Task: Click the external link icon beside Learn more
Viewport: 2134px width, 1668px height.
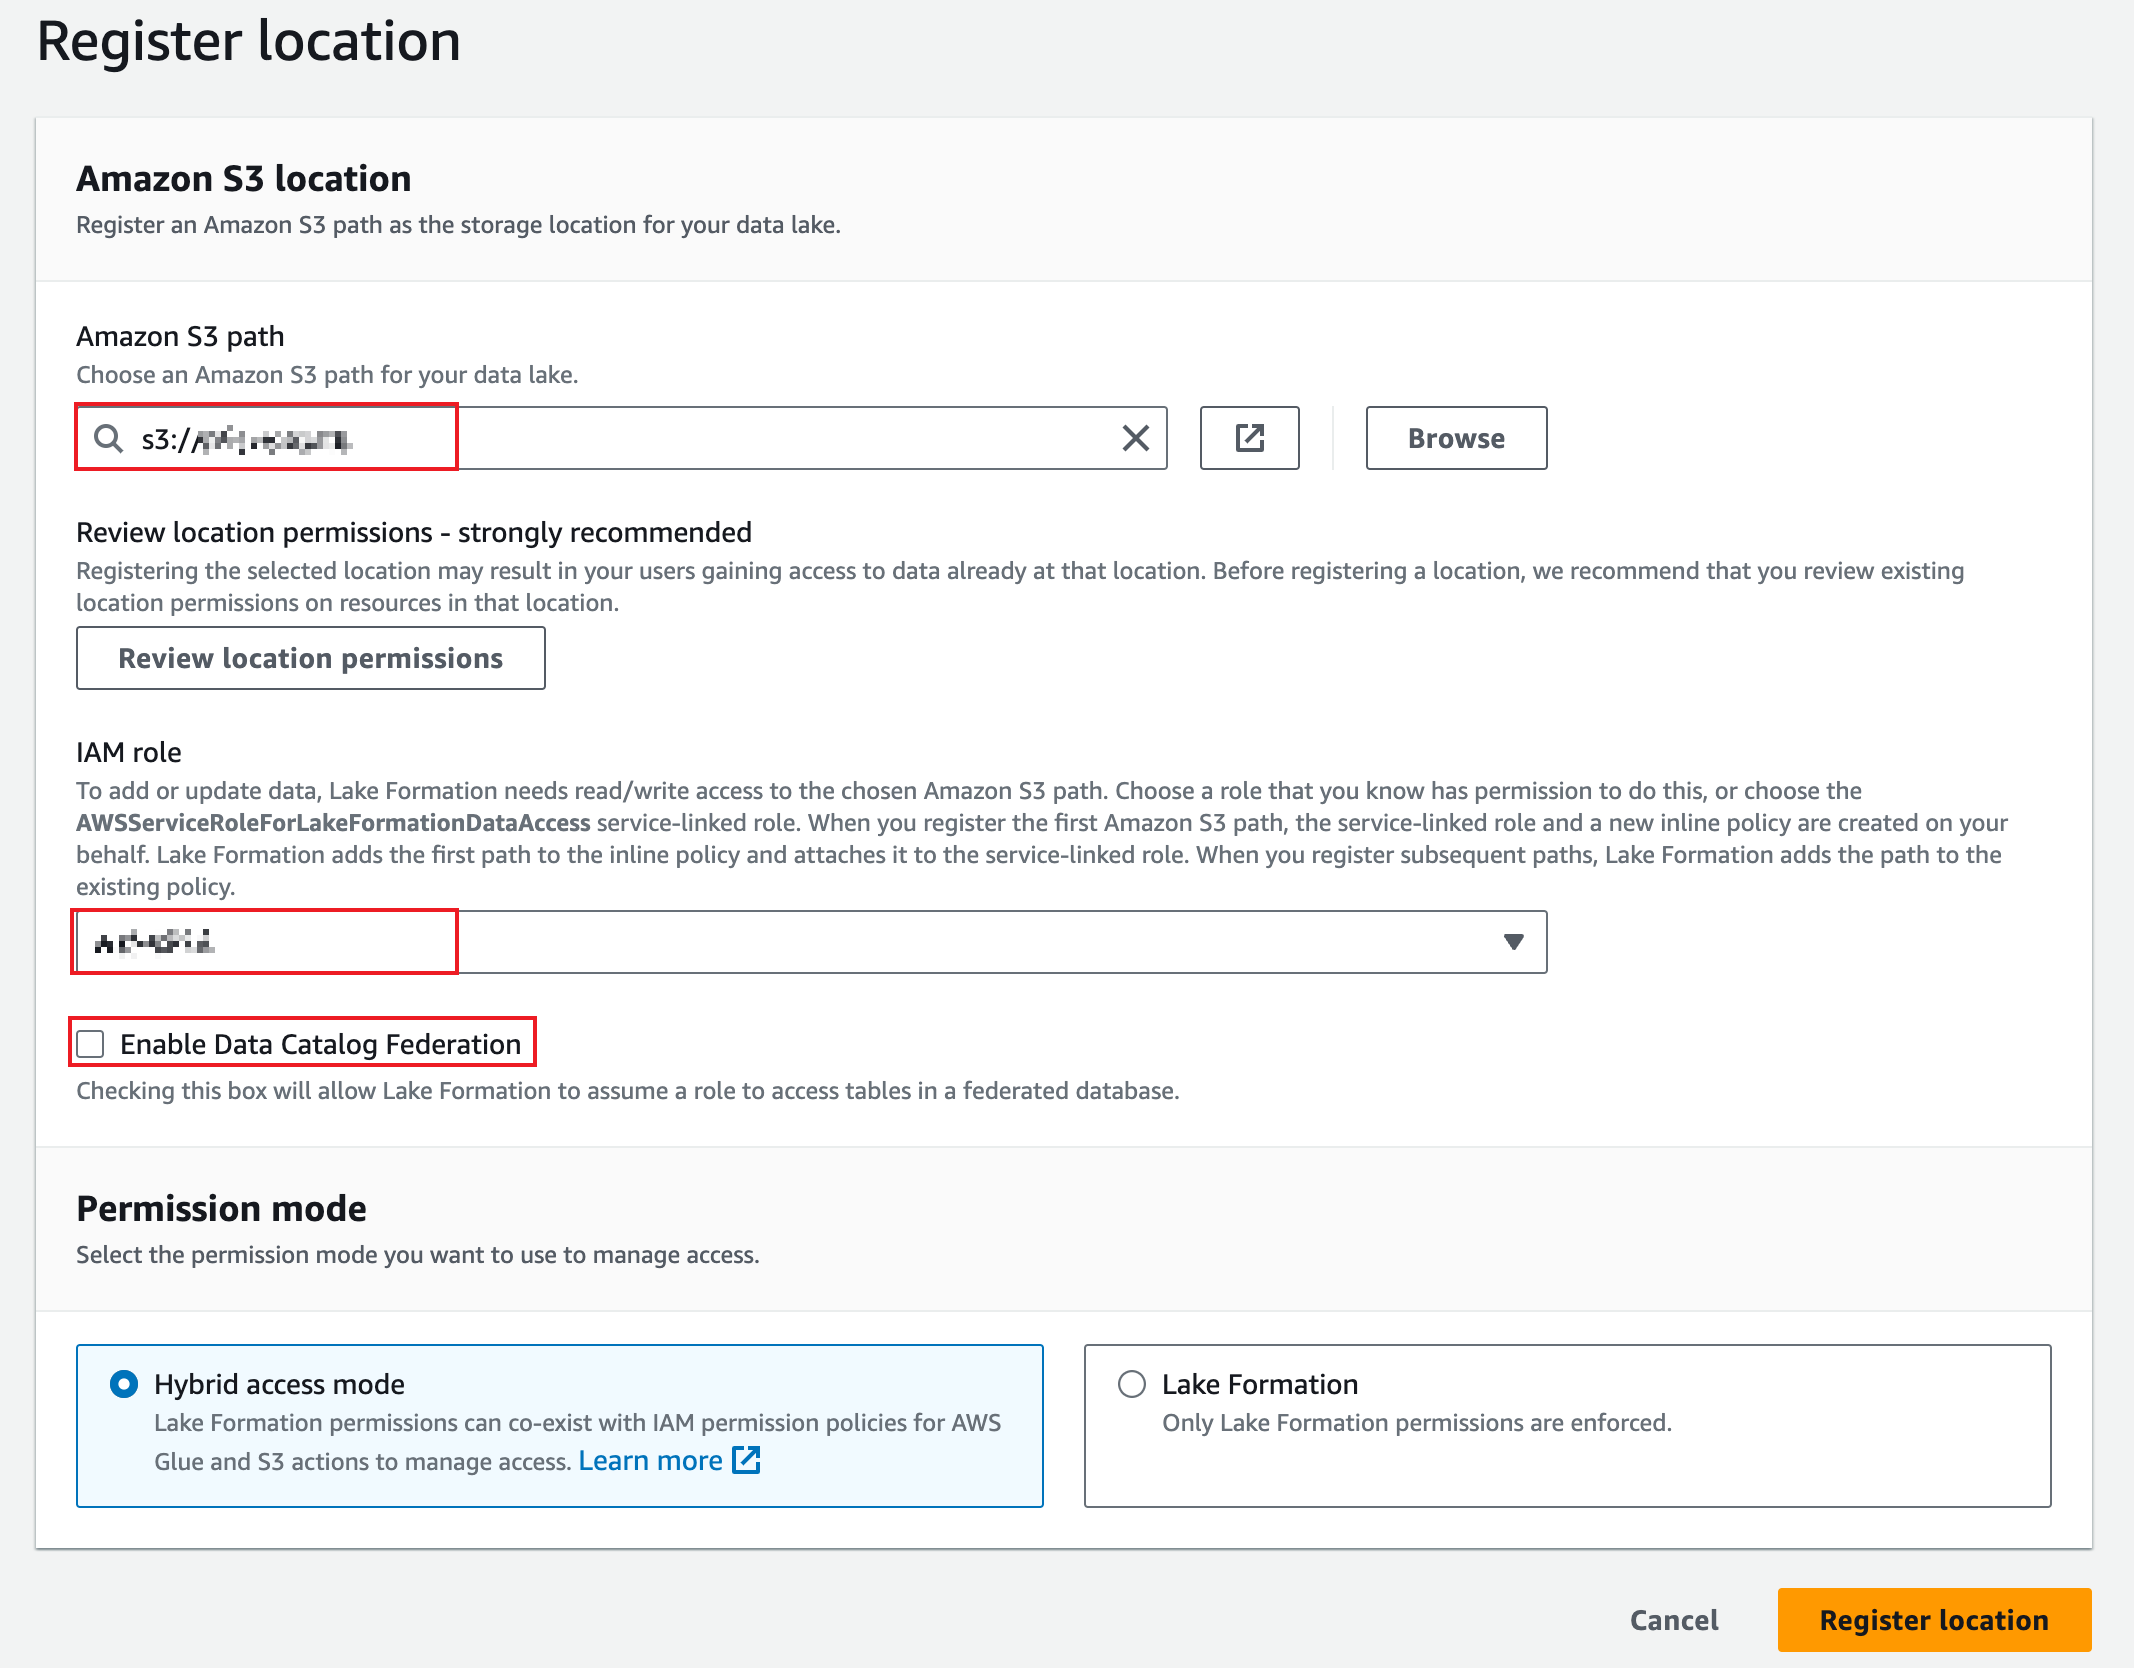Action: pyautogui.click(x=746, y=1460)
